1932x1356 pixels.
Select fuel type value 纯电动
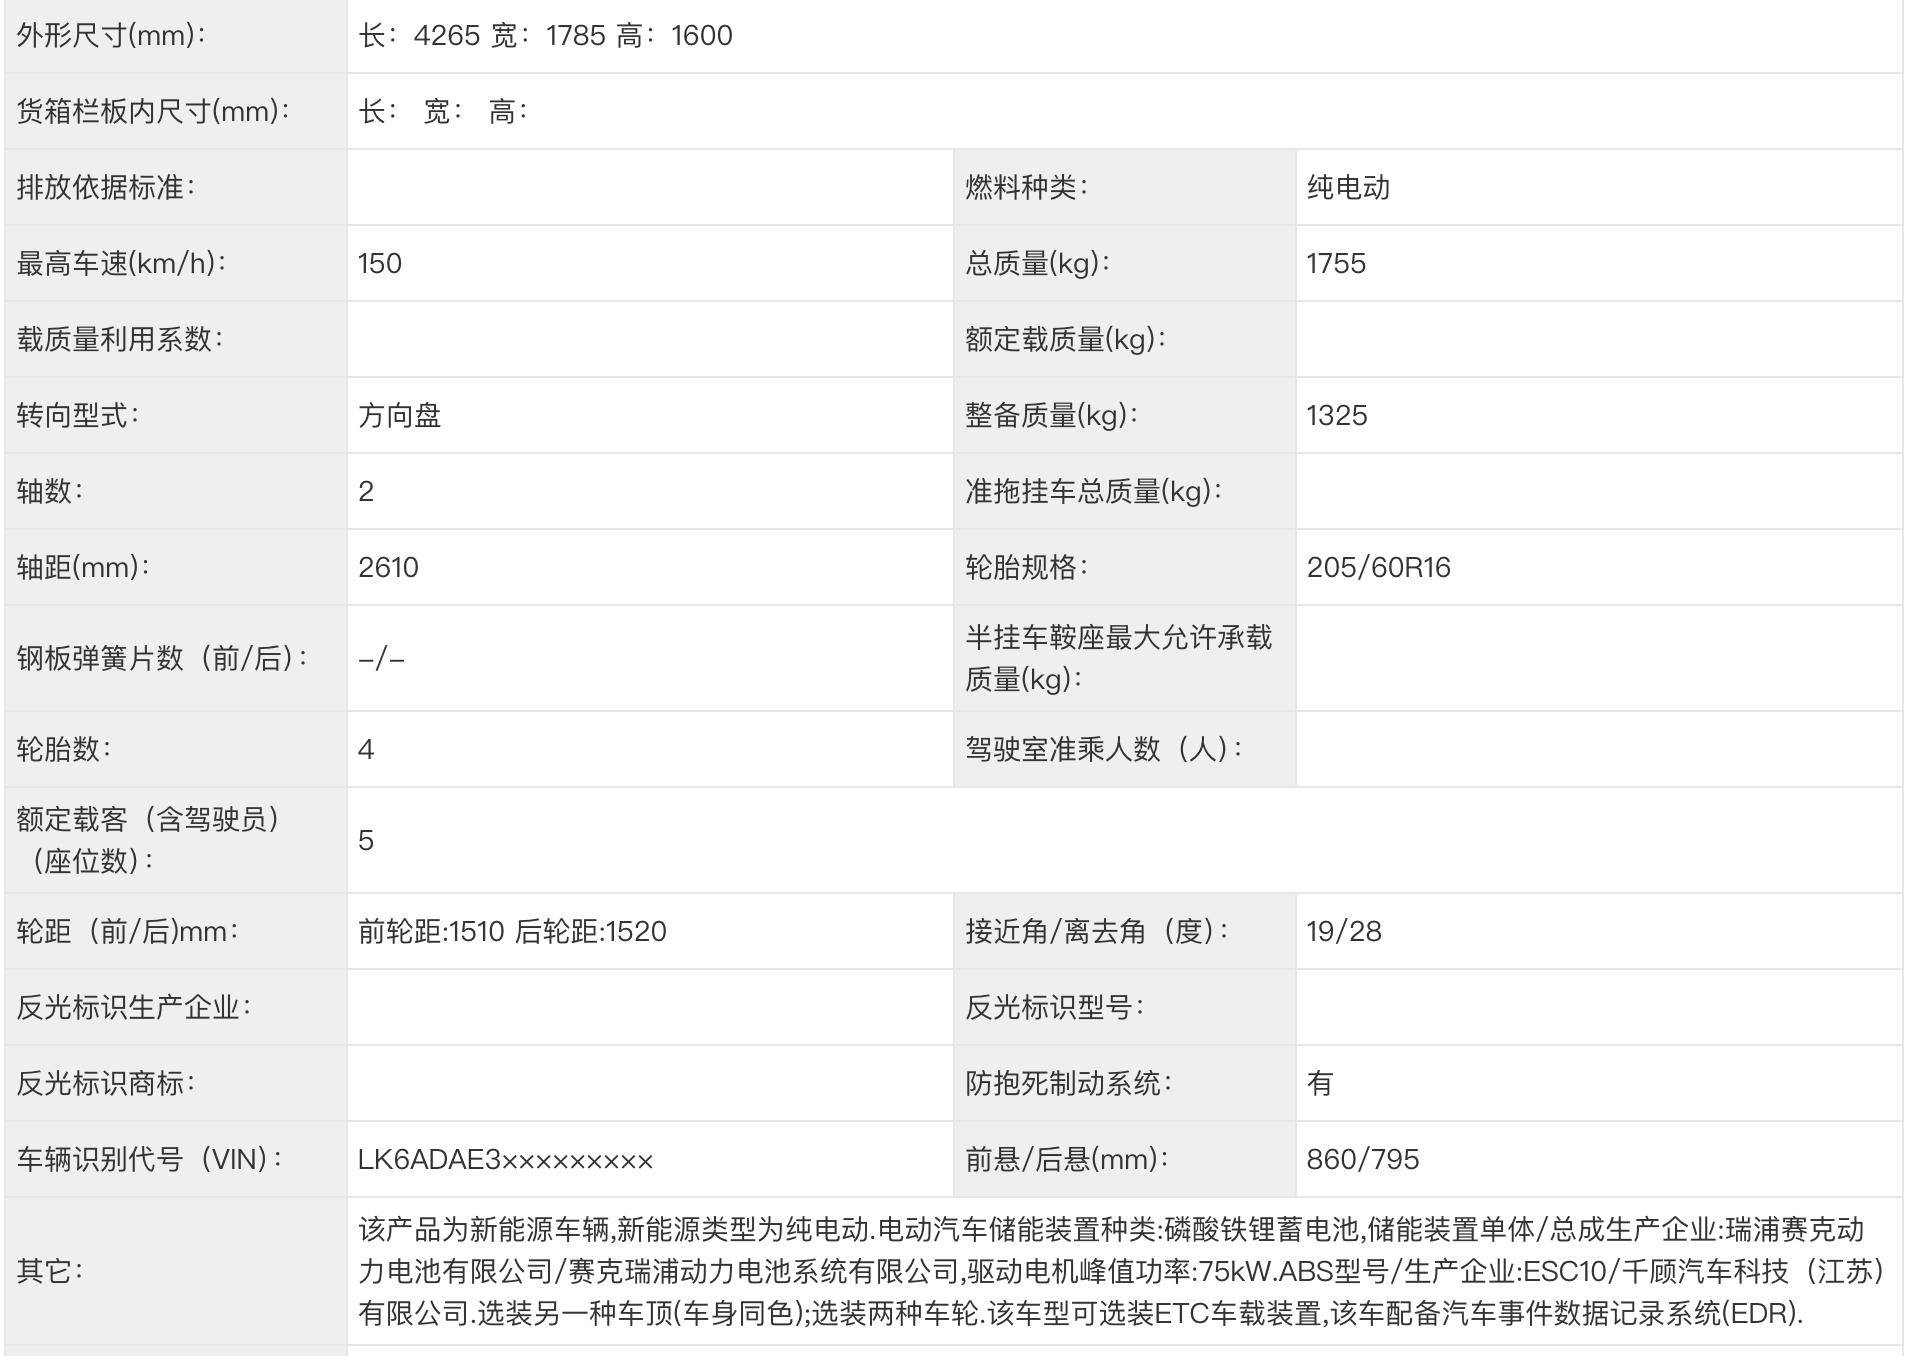pos(1347,187)
